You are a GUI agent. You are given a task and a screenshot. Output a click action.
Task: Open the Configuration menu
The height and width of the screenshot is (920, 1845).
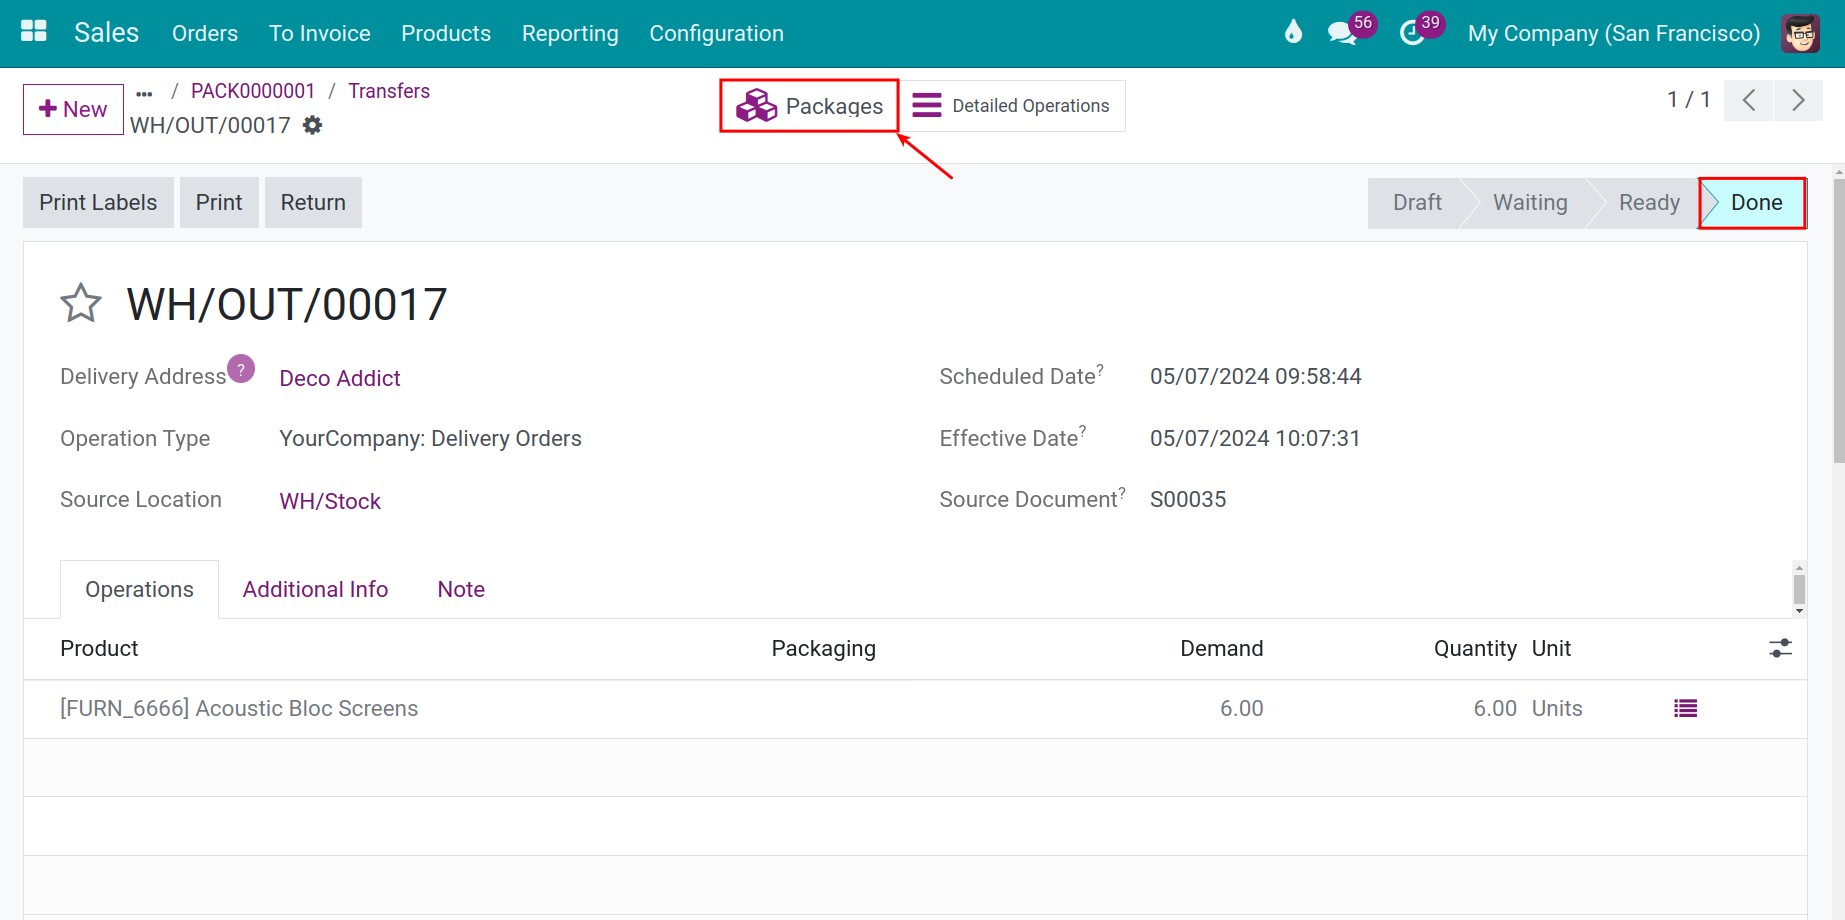(x=716, y=33)
